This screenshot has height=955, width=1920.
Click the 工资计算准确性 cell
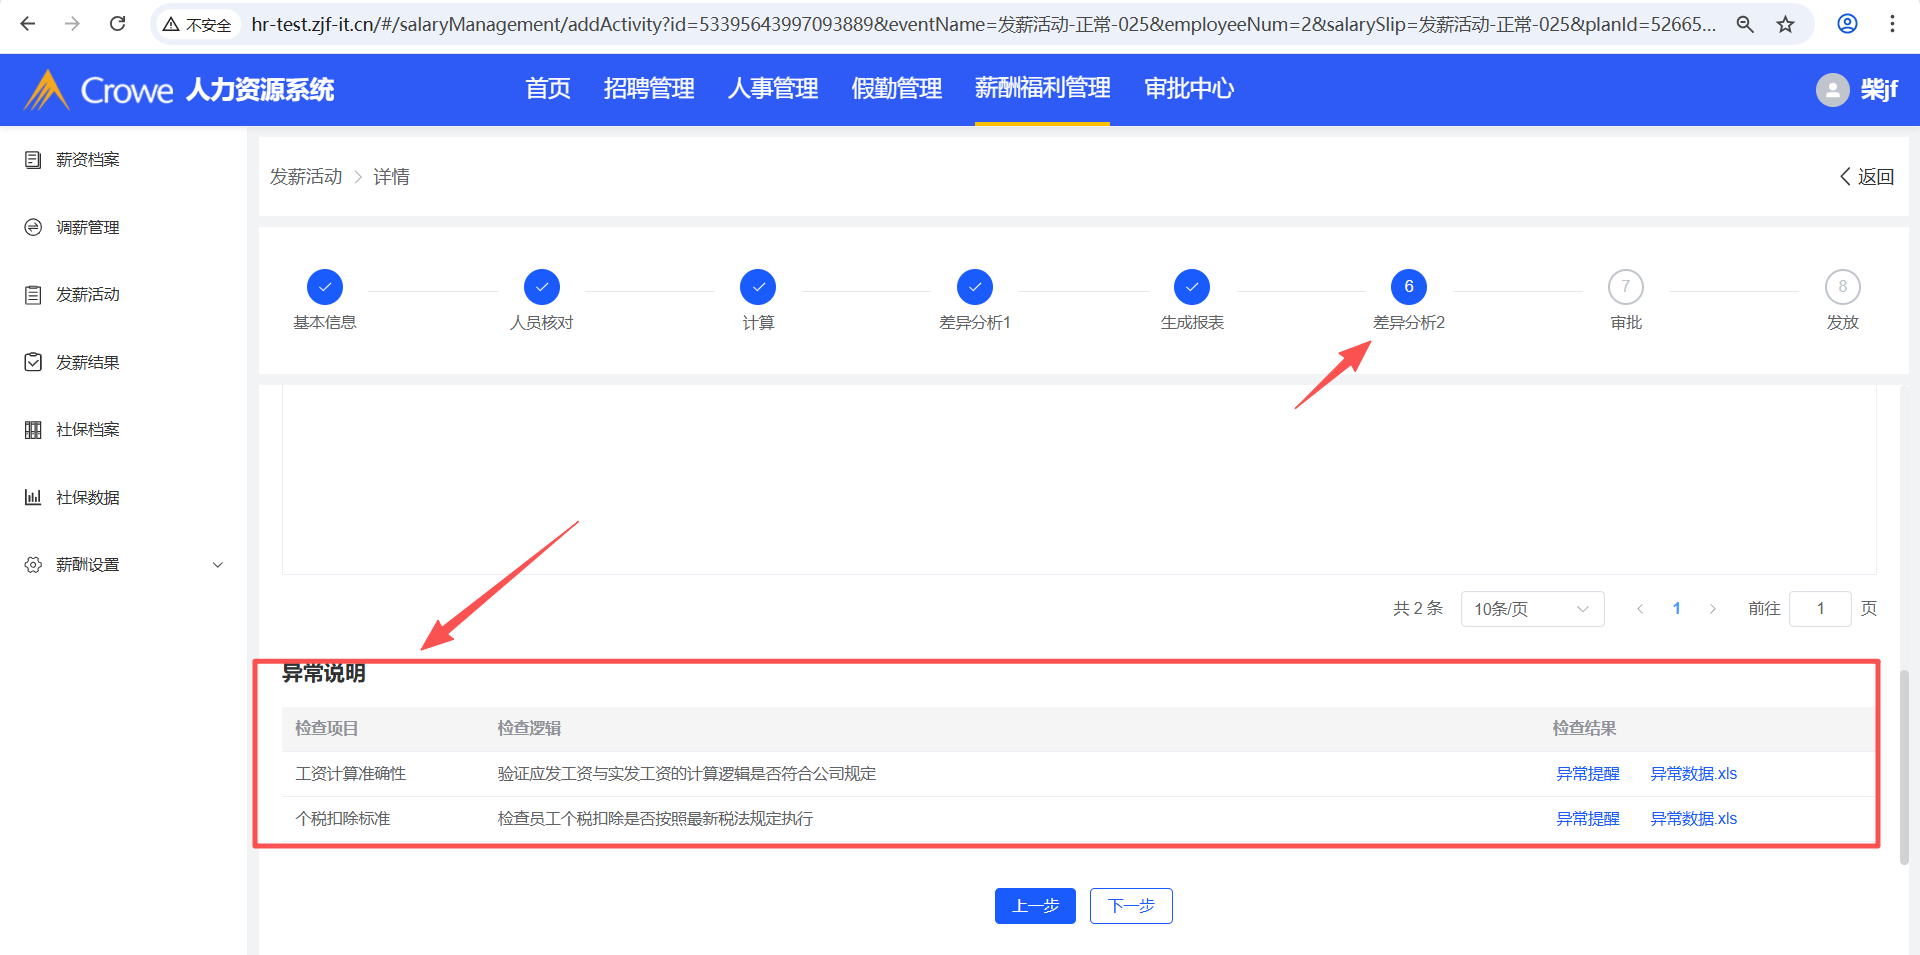coord(351,774)
